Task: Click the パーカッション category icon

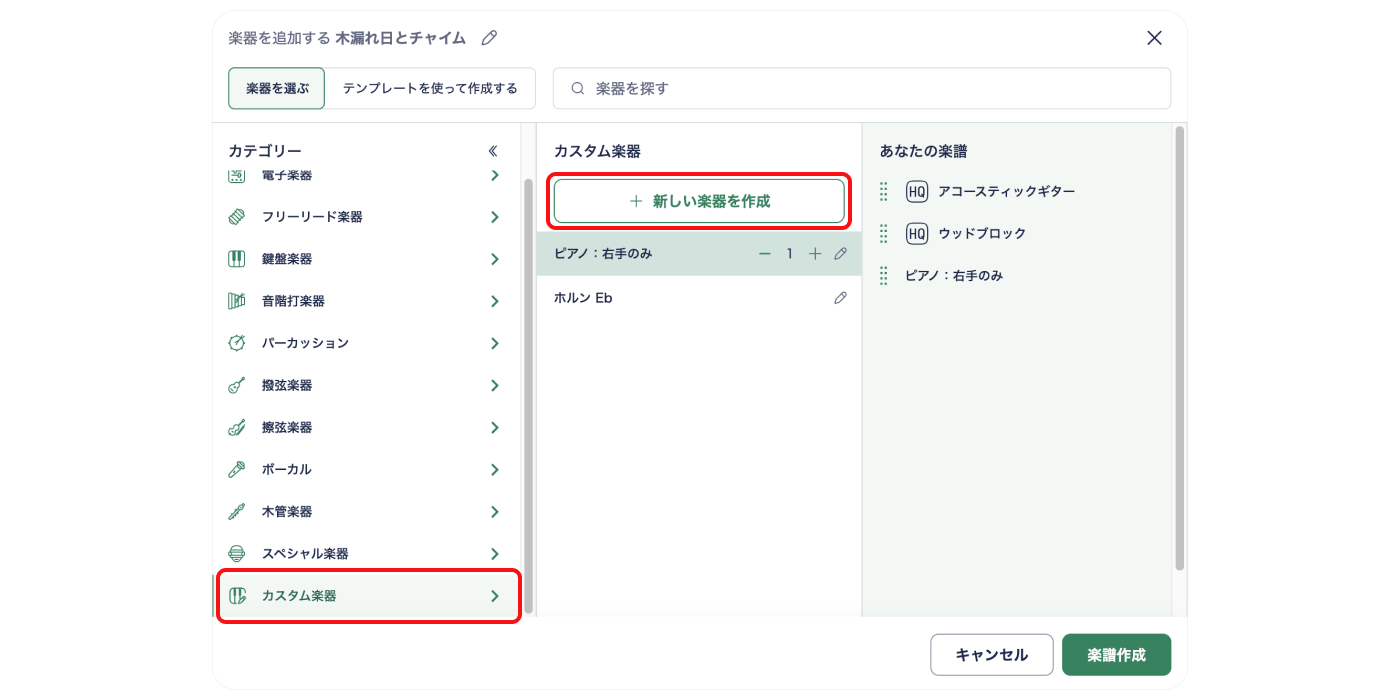Action: 236,343
